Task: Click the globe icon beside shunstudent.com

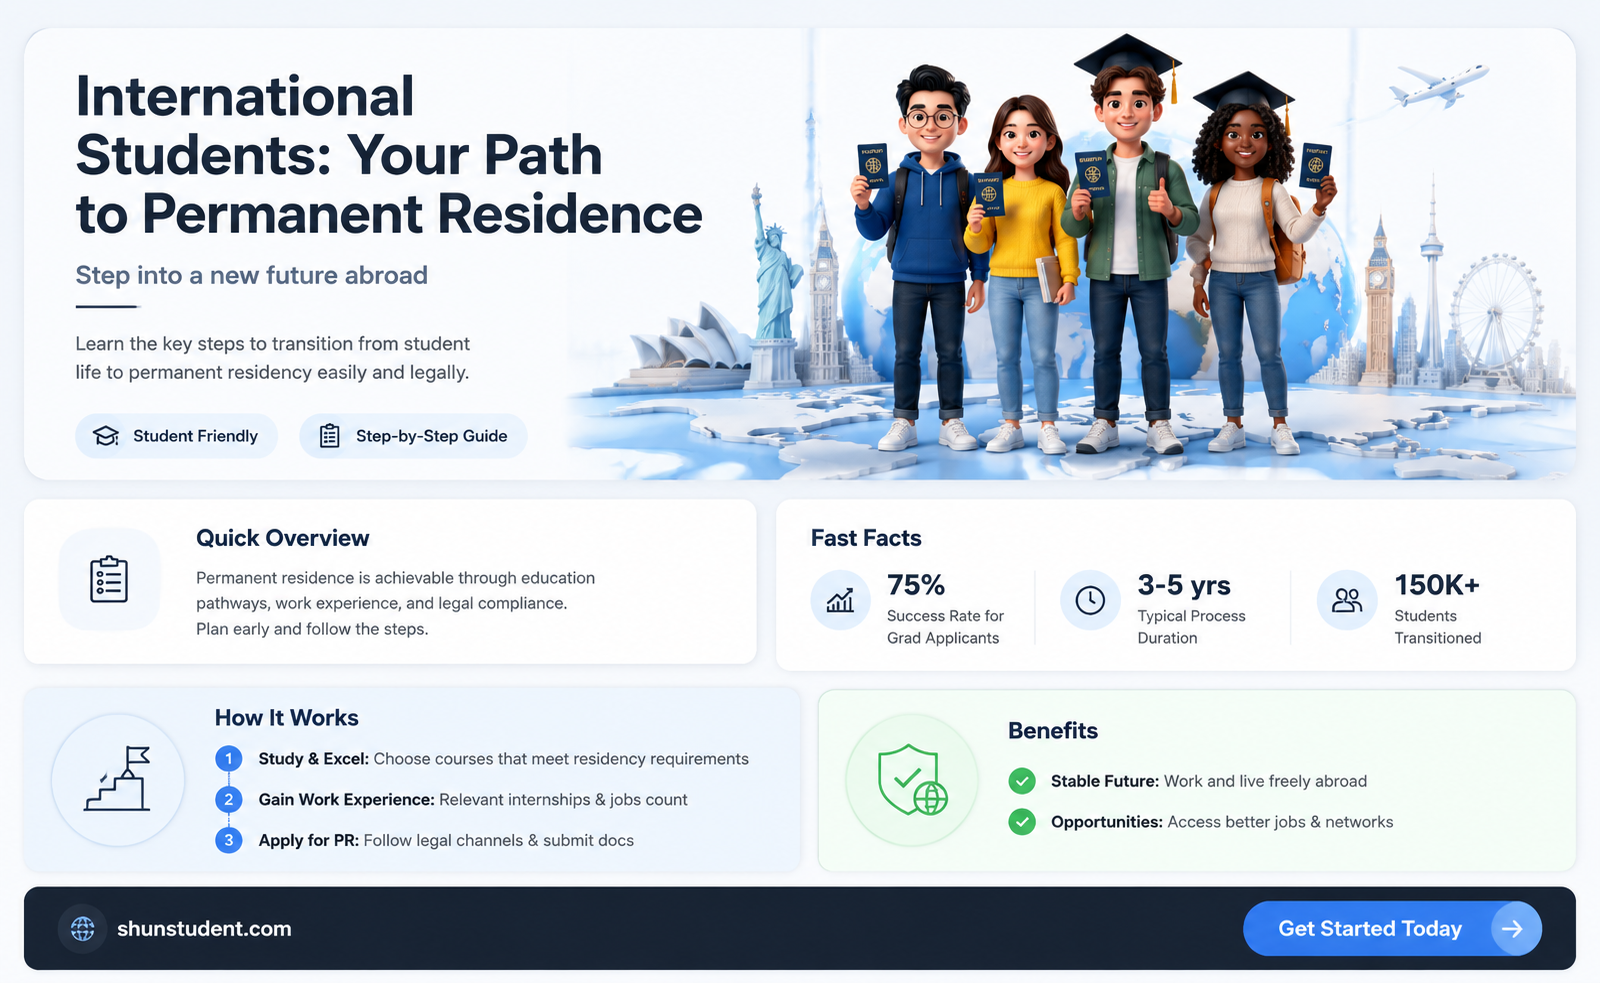Action: click(x=83, y=929)
